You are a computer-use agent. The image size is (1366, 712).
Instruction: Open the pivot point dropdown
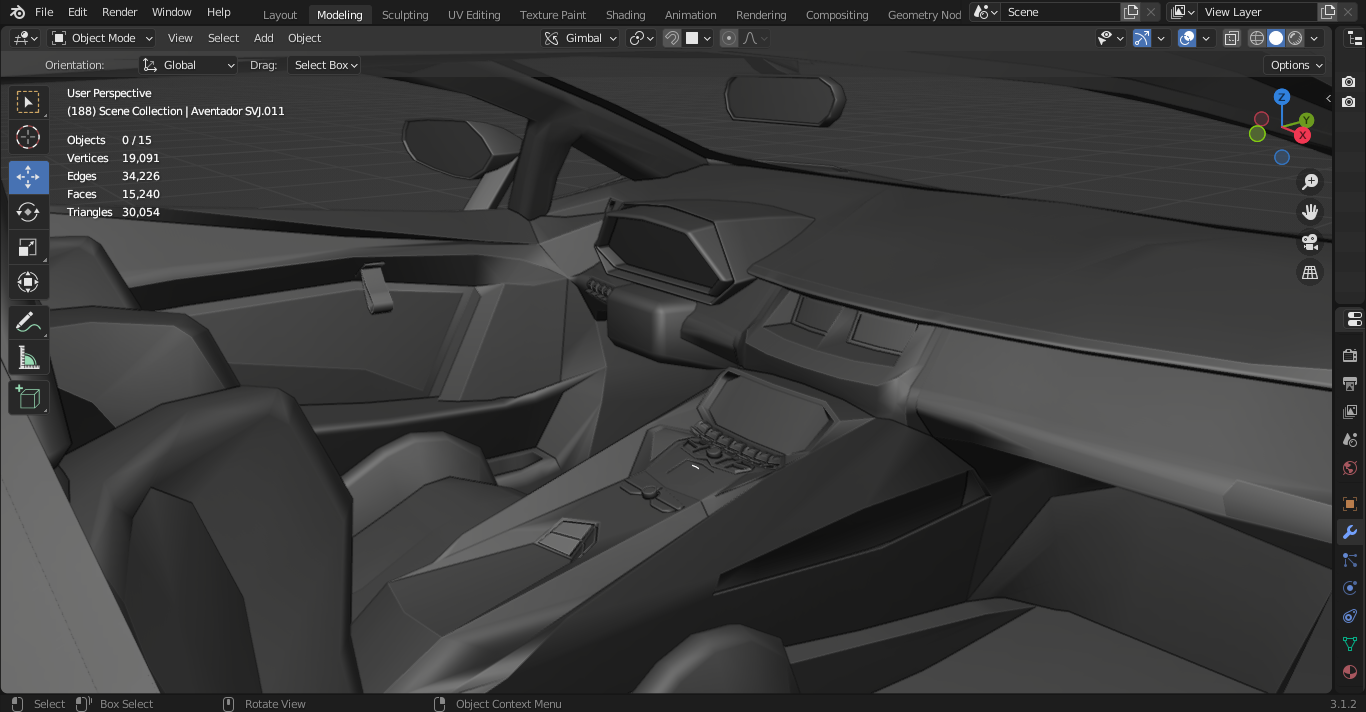tap(641, 38)
